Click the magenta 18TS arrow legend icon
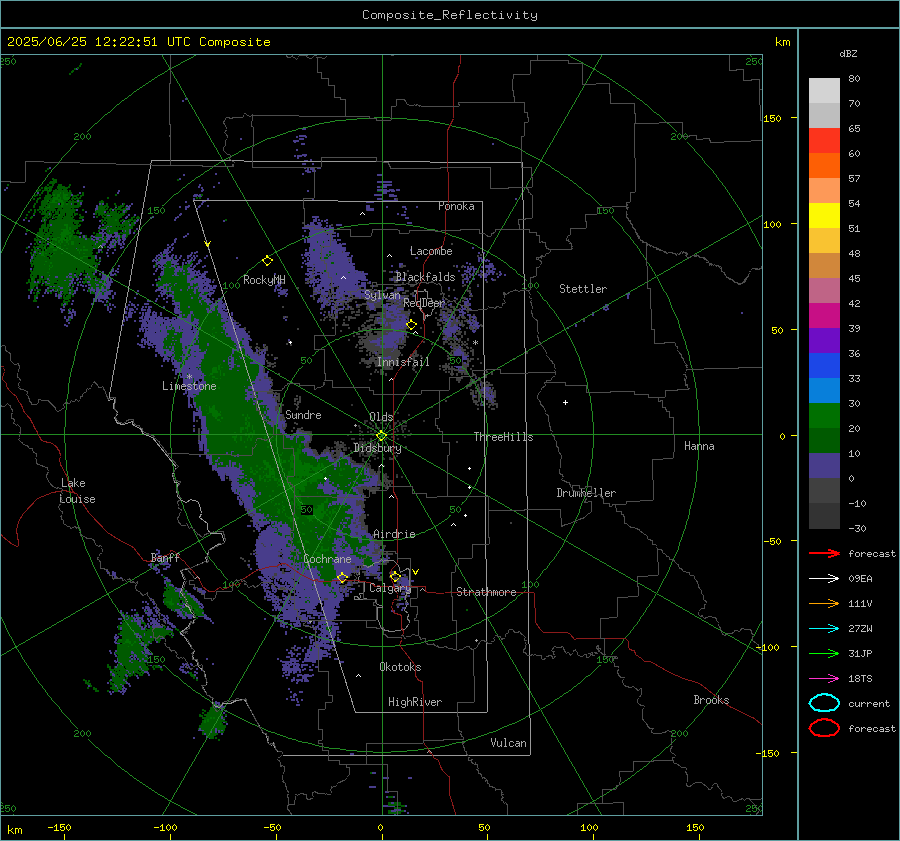 pos(824,679)
